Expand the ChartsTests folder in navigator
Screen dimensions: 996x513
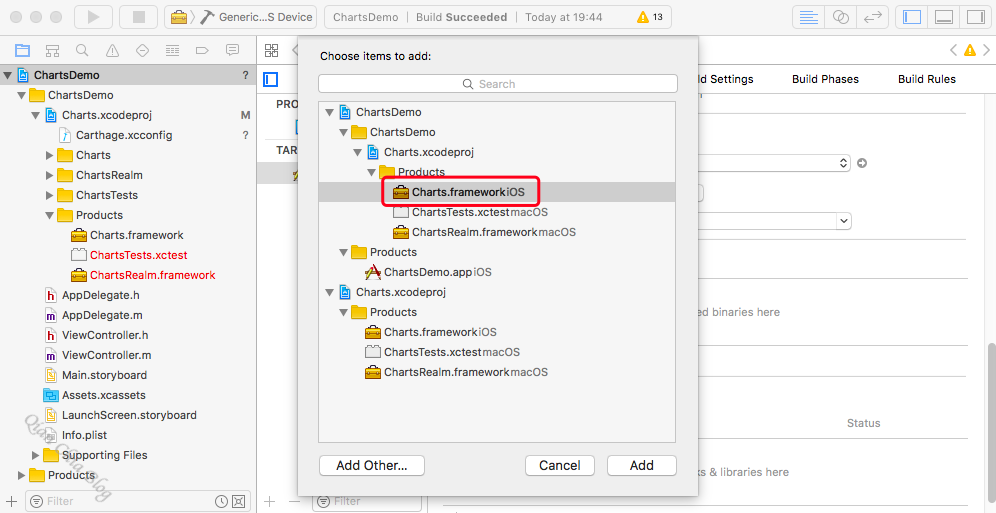(50, 196)
